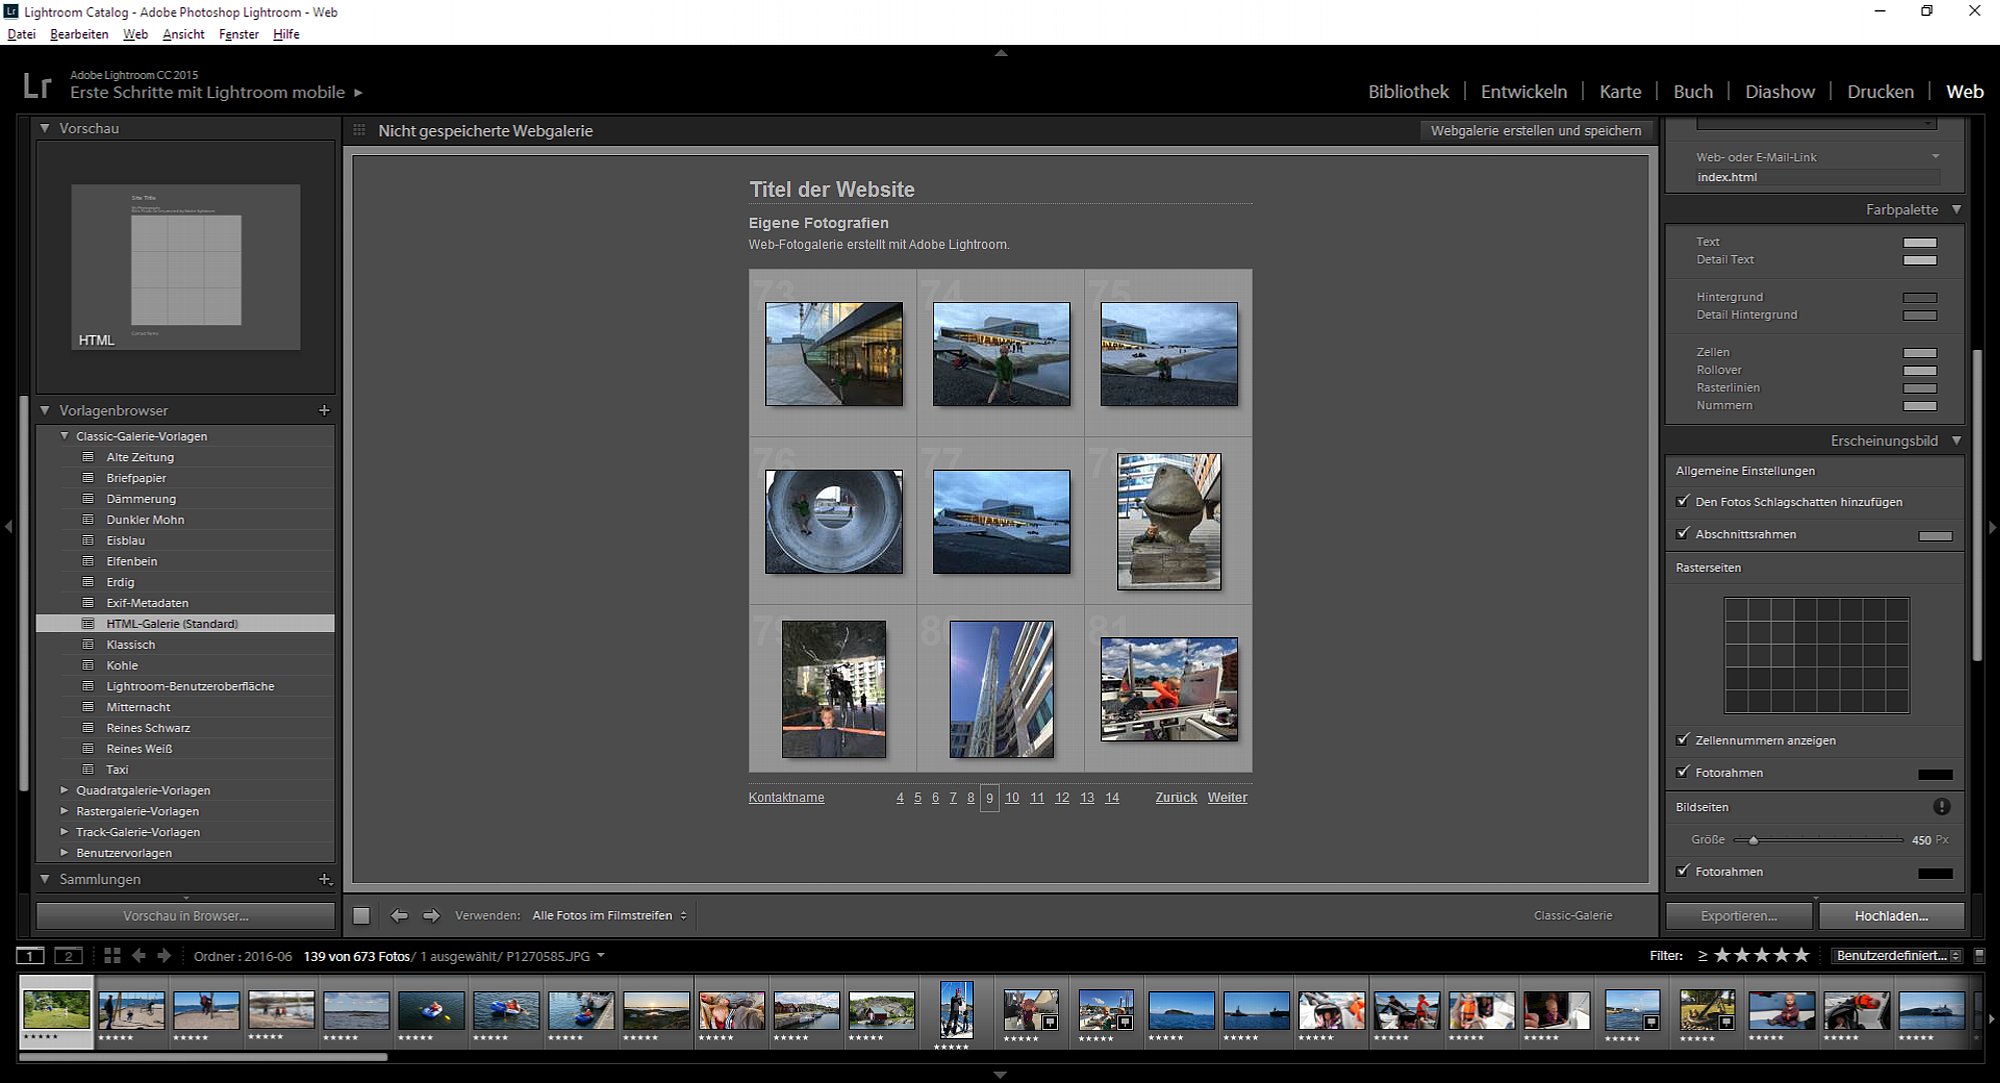The height and width of the screenshot is (1083, 2000).
Task: Go to previous photo with toolbar left arrow
Action: pos(399,915)
